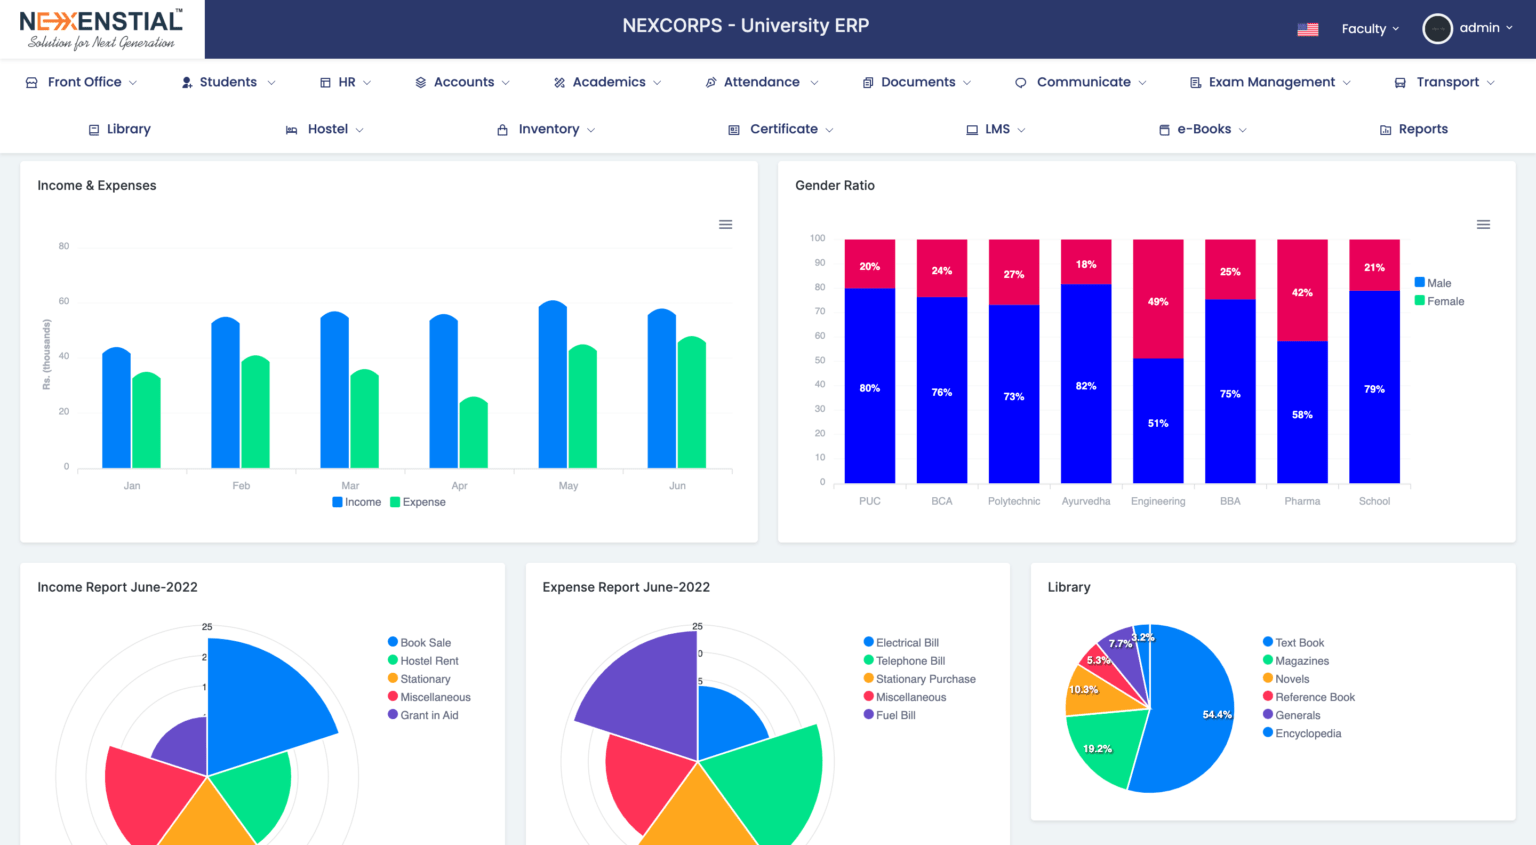Expand the Faculty dropdown in the header
Image resolution: width=1536 pixels, height=845 pixels.
tap(1369, 28)
